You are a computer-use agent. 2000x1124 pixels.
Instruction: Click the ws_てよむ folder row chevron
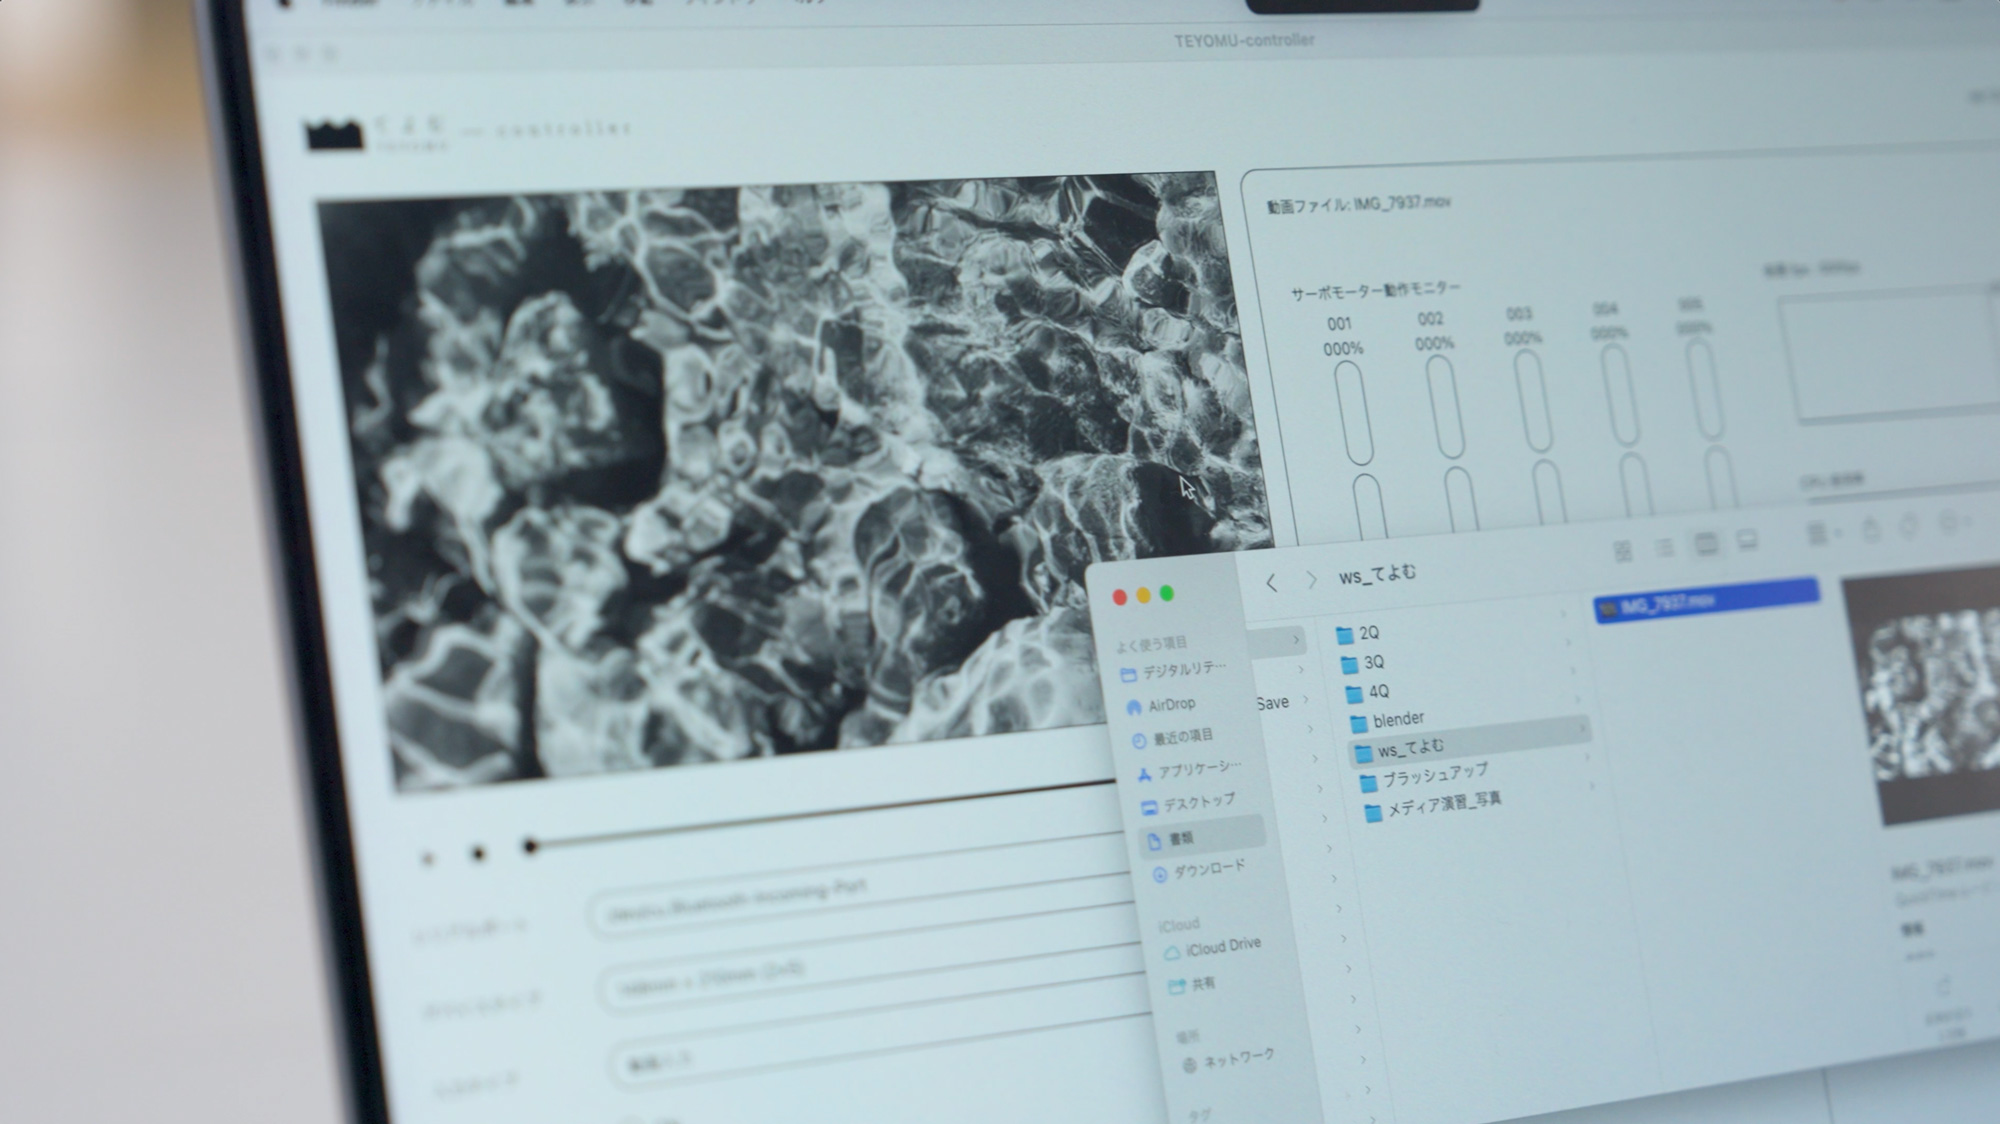tap(1582, 729)
